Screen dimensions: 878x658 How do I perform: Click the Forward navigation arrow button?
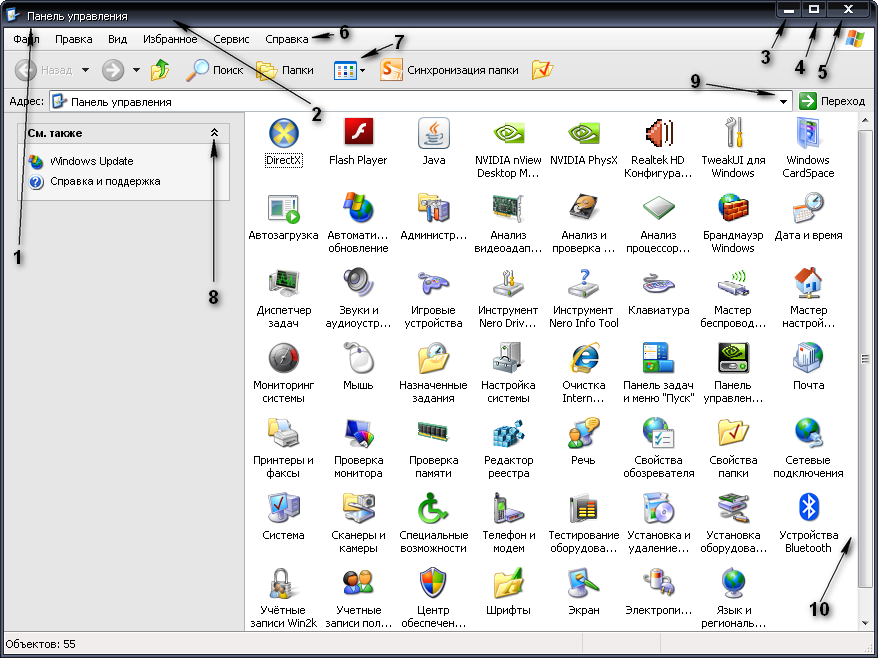tap(113, 70)
